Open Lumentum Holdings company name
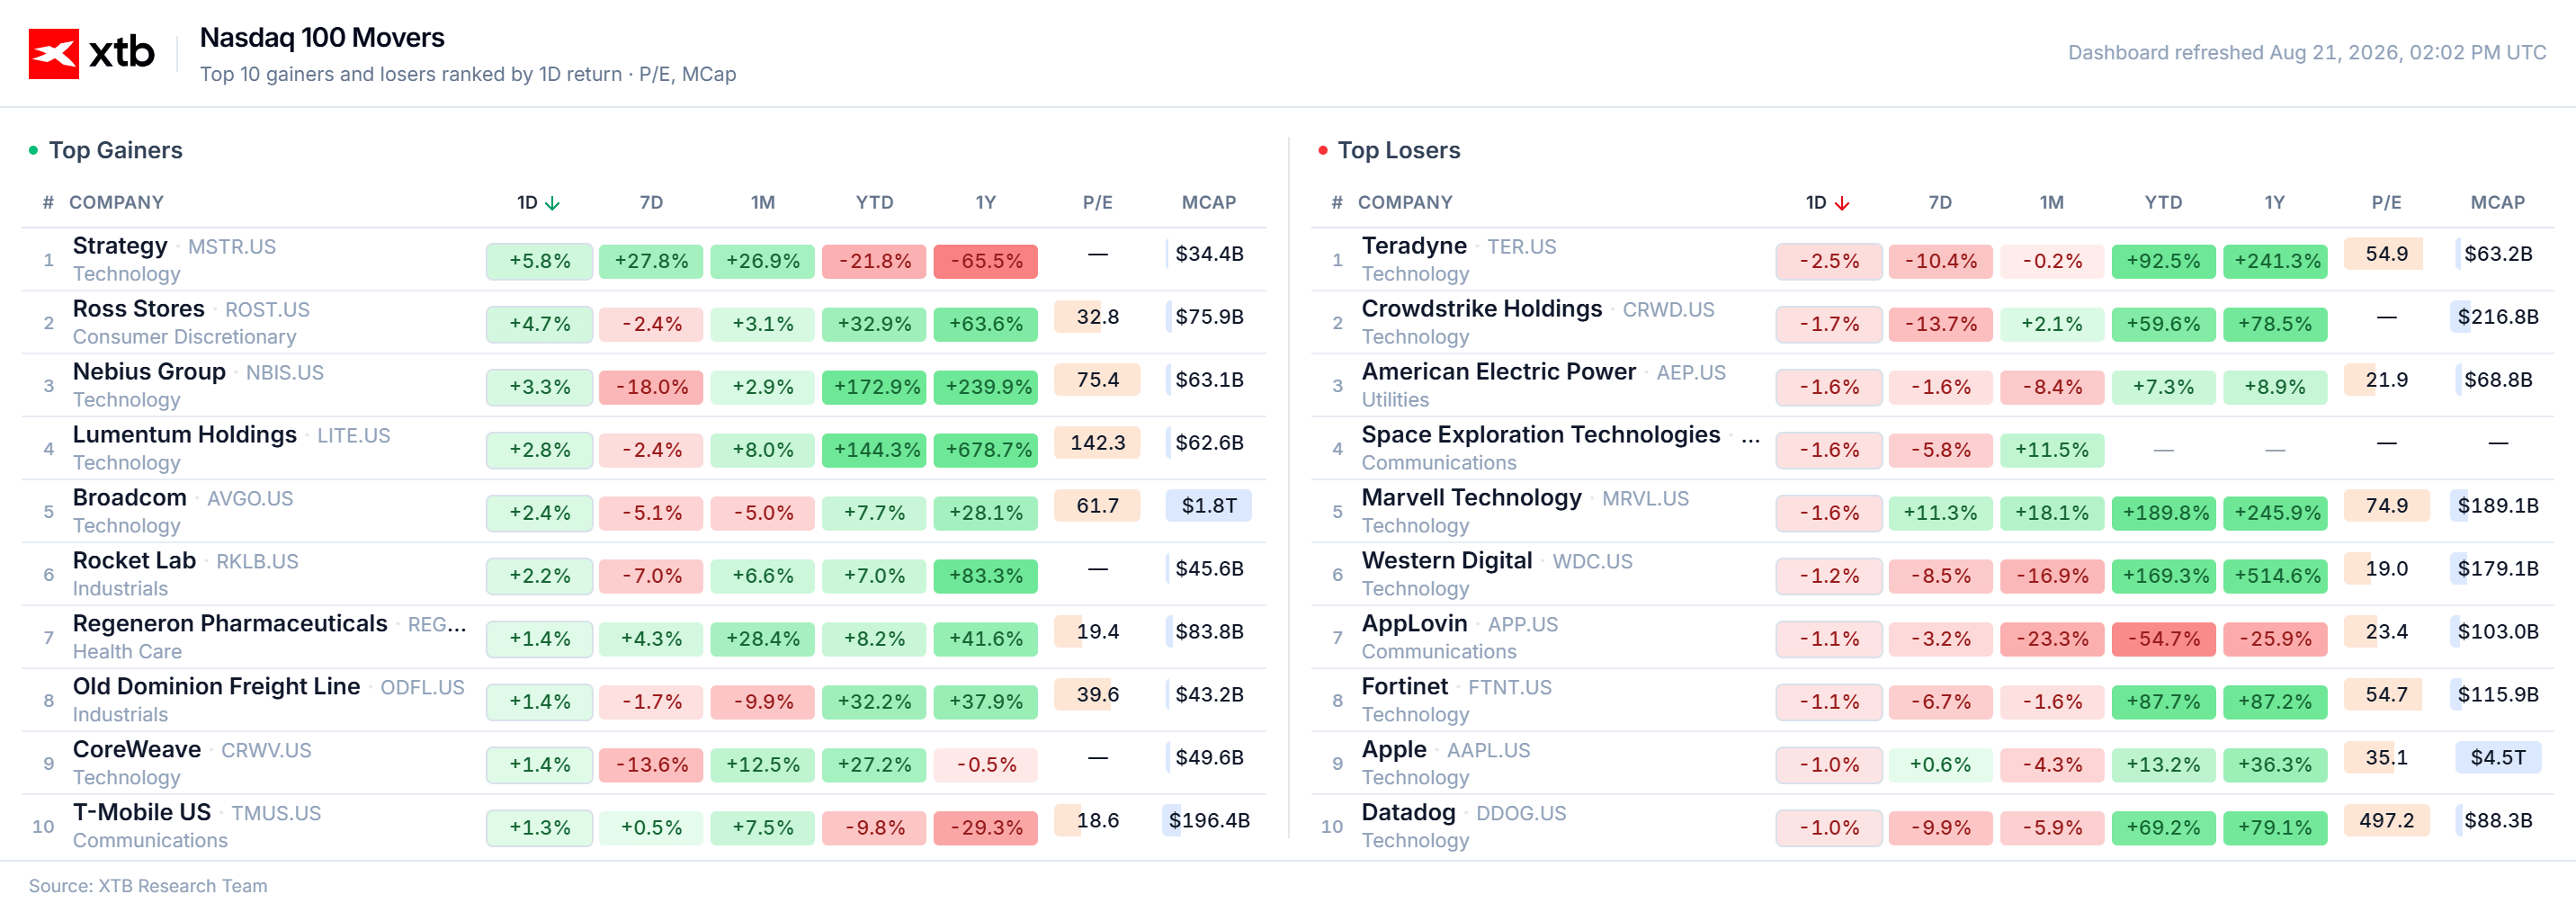This screenshot has height=912, width=2576. [x=185, y=435]
